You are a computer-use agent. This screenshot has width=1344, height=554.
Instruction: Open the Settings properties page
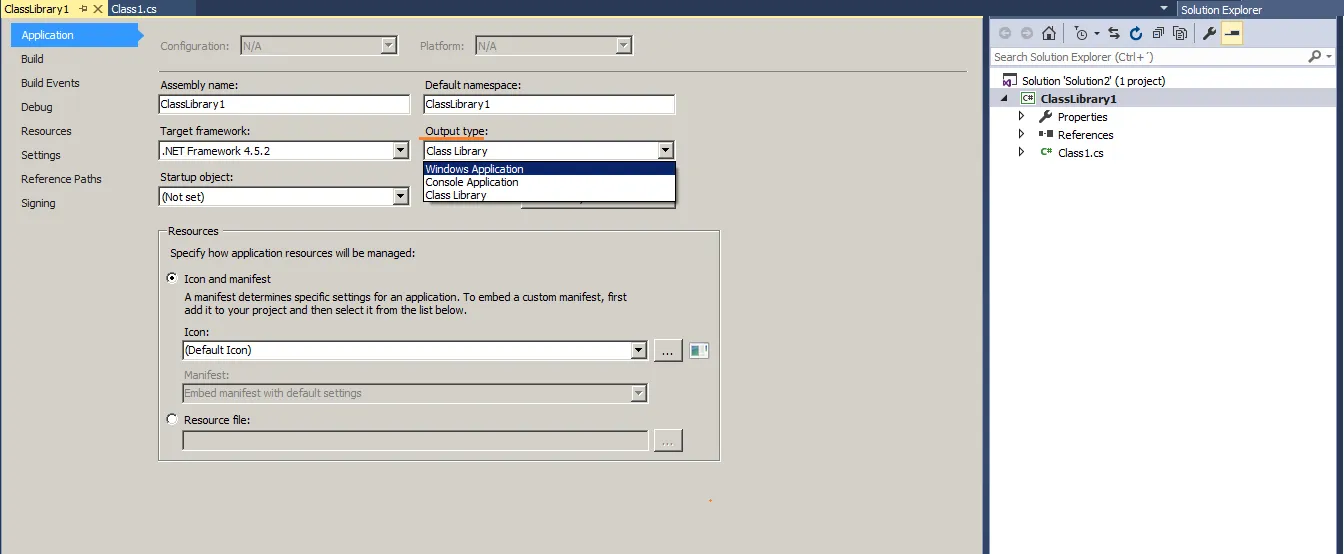coord(41,155)
